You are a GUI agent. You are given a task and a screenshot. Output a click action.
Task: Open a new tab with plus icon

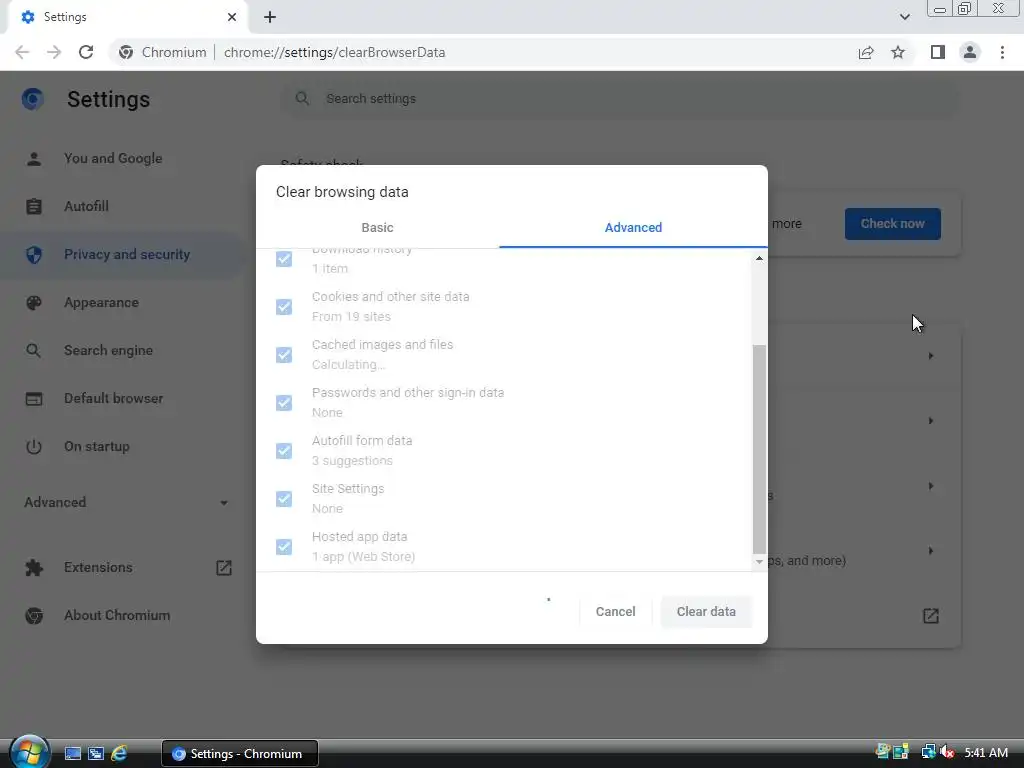[270, 17]
